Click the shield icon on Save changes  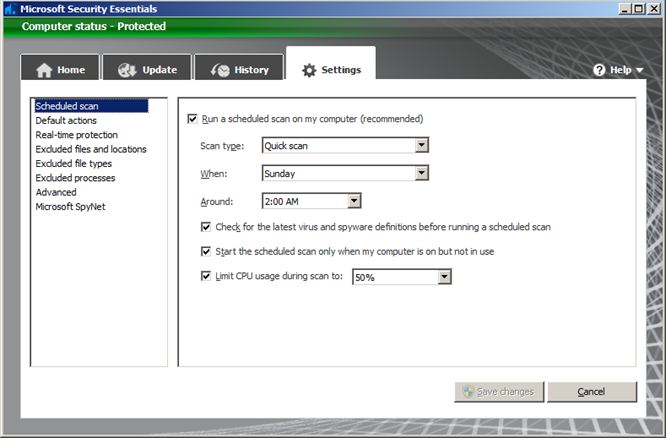469,392
